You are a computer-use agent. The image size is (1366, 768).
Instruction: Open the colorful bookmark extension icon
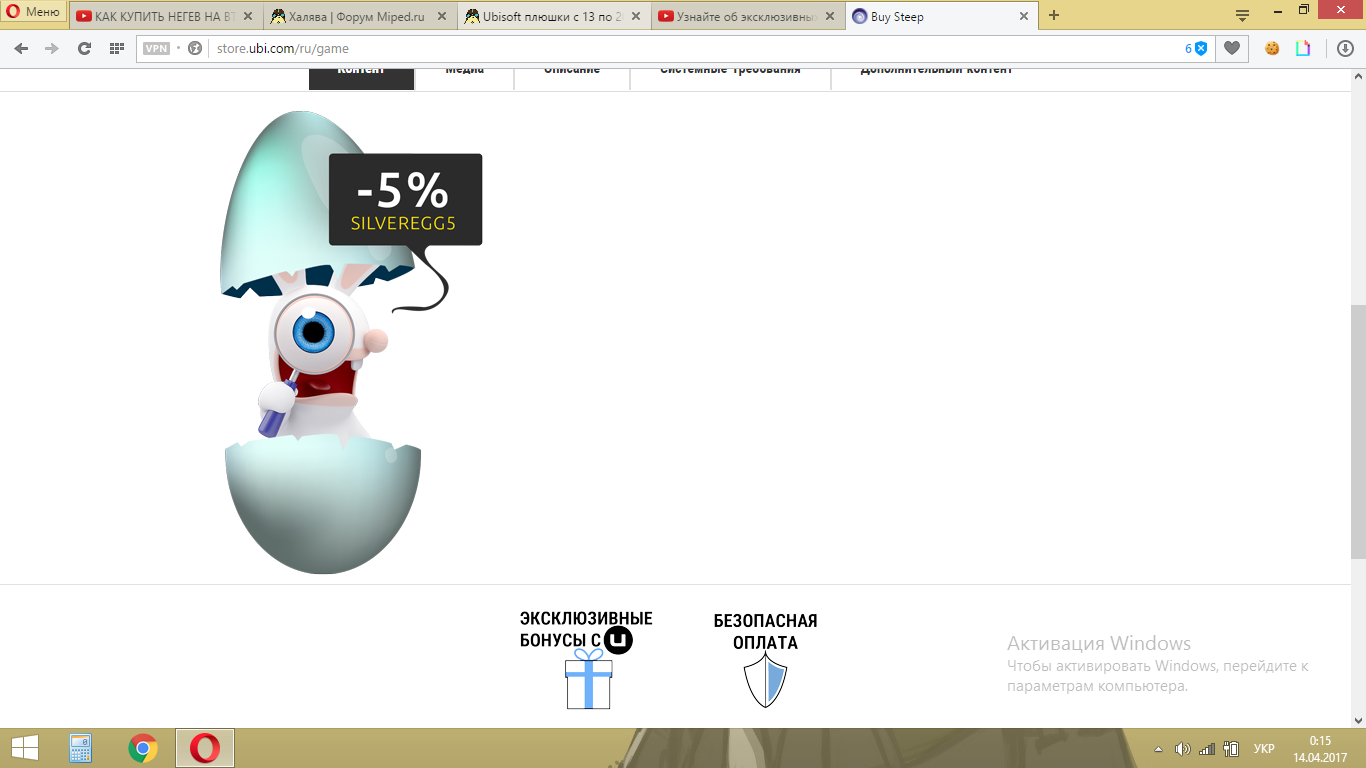1303,48
